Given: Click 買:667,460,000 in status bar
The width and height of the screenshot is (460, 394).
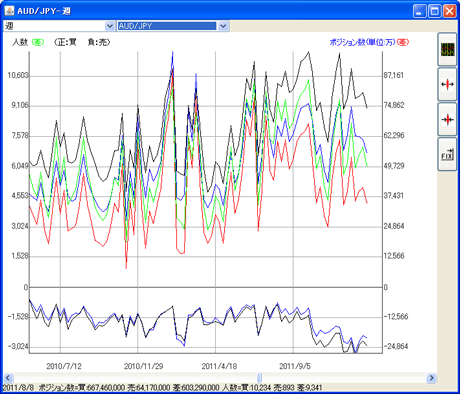Looking at the screenshot, I should coord(103,388).
